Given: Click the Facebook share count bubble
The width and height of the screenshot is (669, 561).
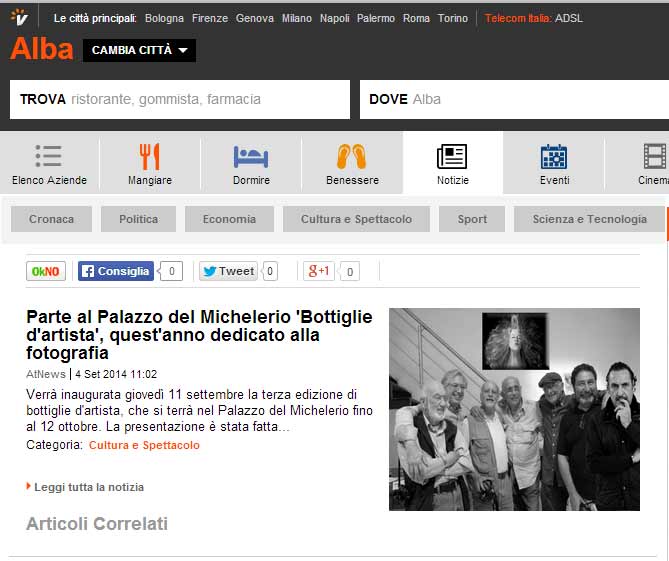Looking at the screenshot, I should pos(171,271).
